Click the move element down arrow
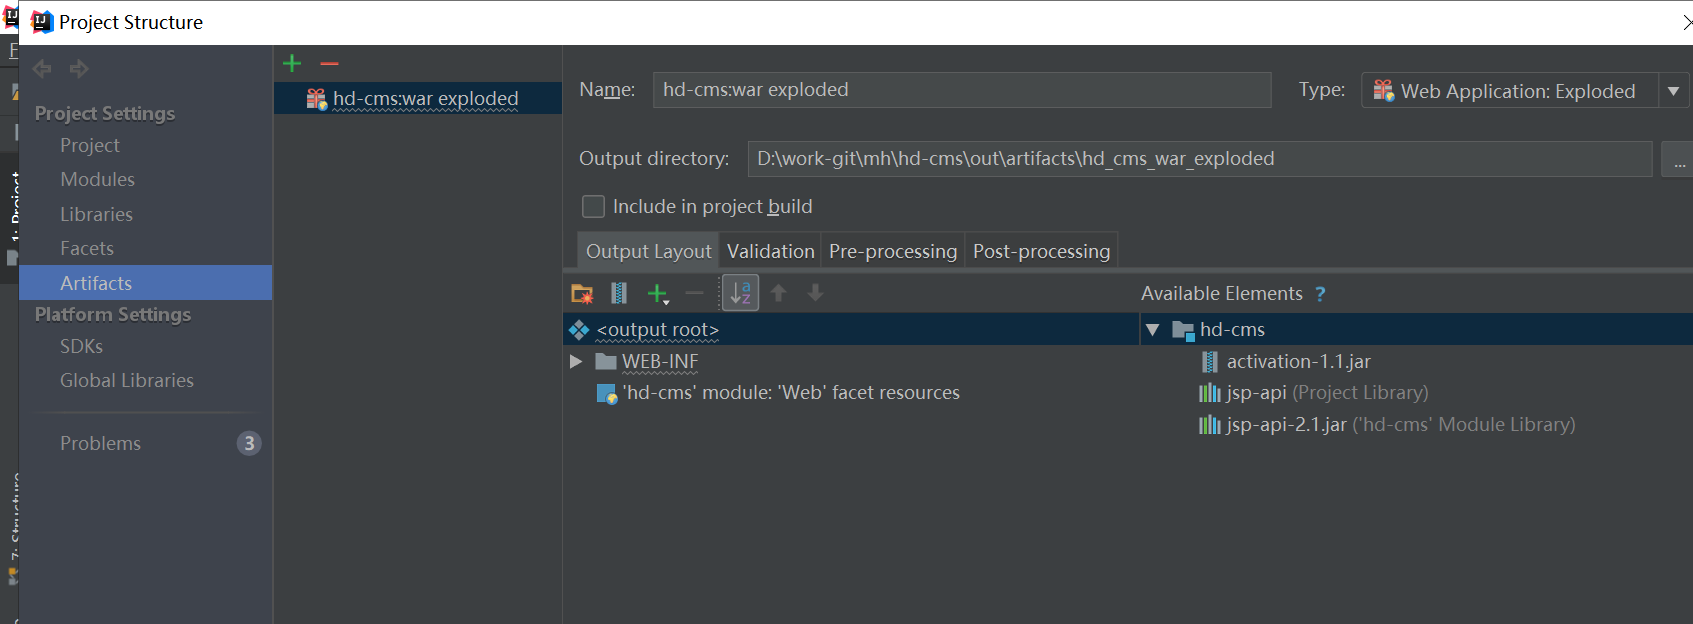The image size is (1693, 624). pyautogui.click(x=816, y=293)
